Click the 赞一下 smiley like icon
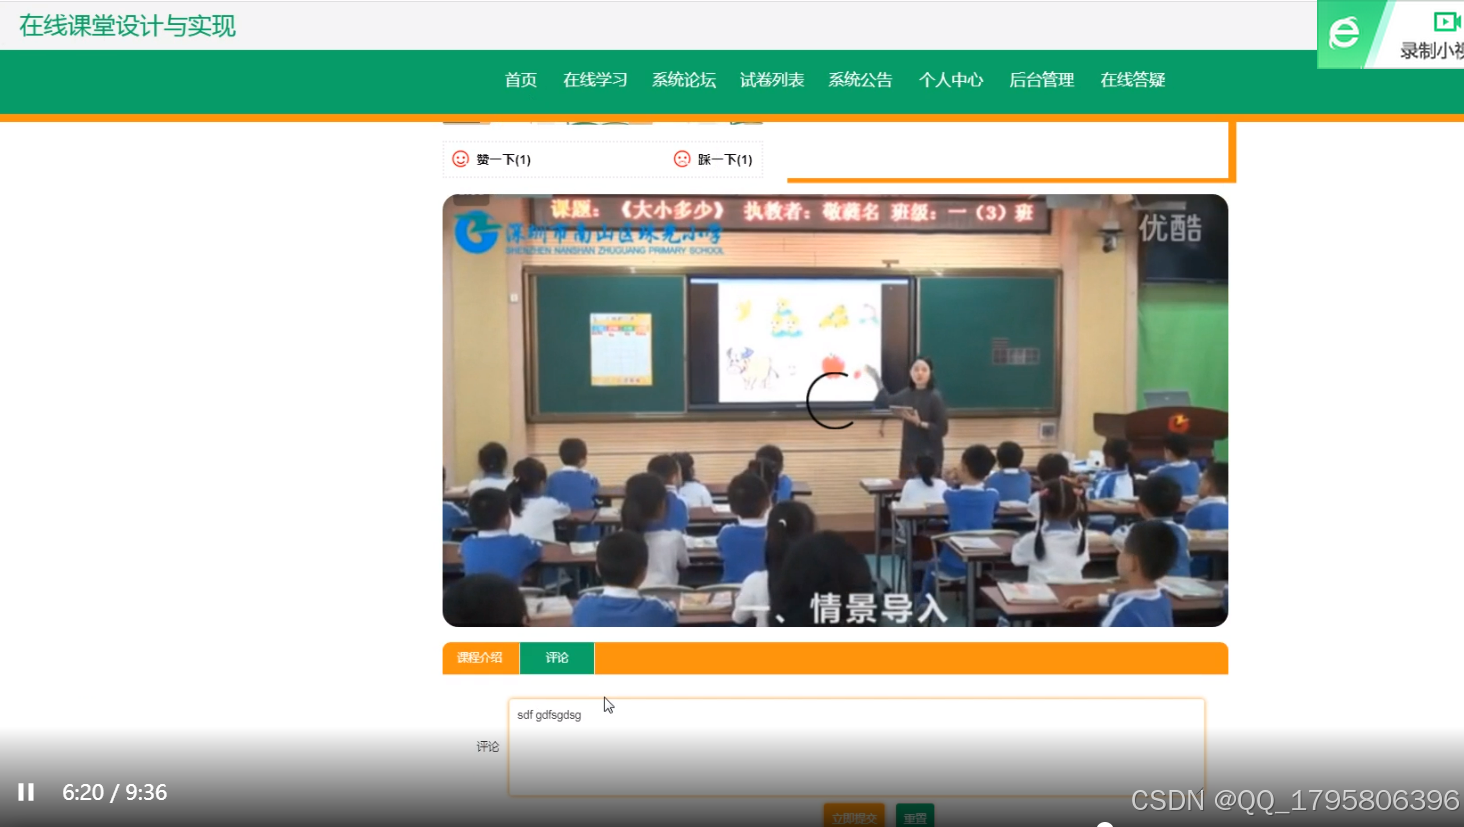Viewport: 1464px width, 827px height. tap(460, 157)
